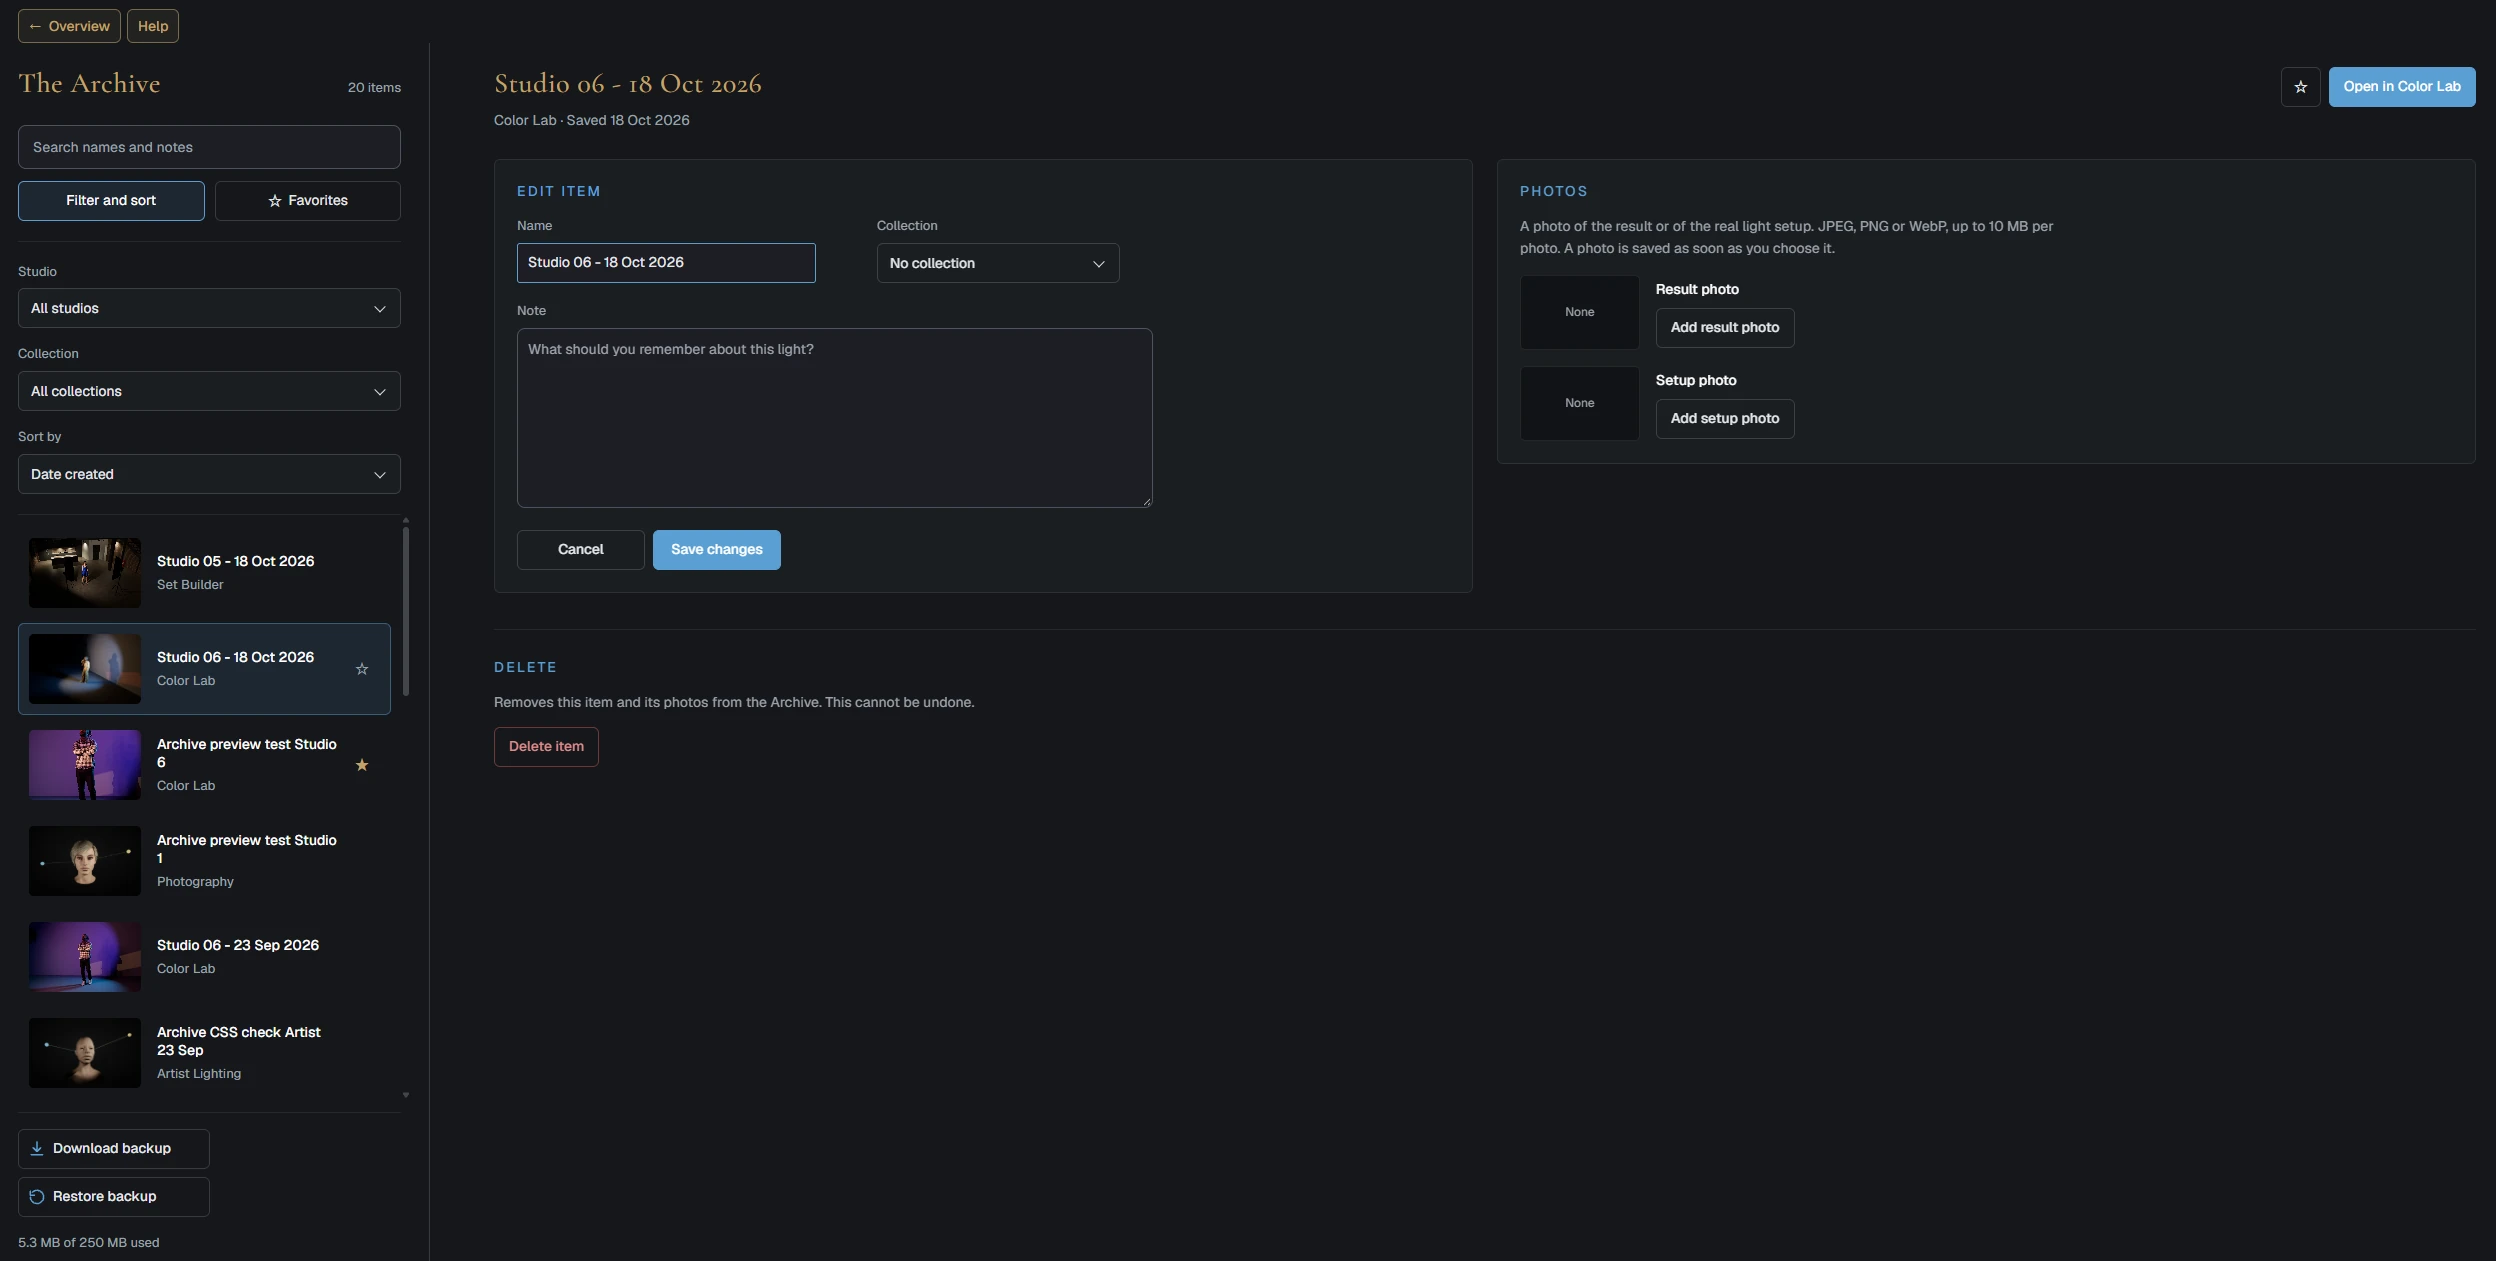Go back to Overview
The height and width of the screenshot is (1261, 2496).
tap(69, 26)
